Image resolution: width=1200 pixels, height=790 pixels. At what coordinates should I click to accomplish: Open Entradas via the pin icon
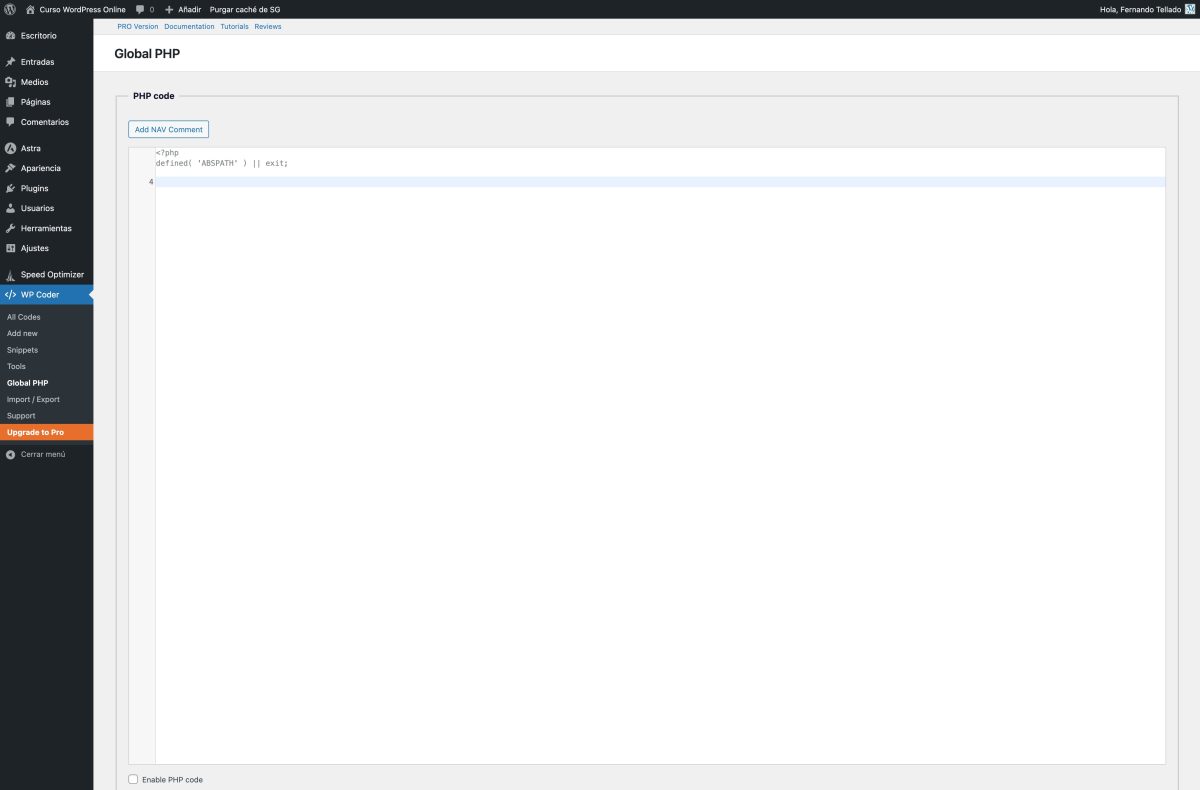[x=10, y=62]
